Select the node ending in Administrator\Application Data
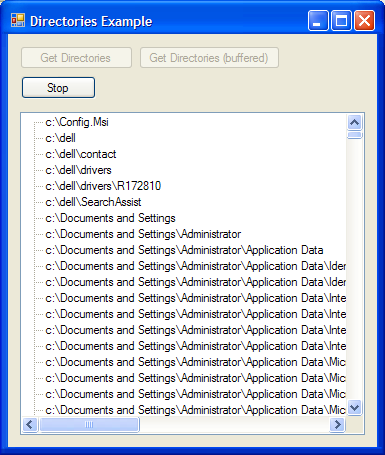 tap(184, 250)
